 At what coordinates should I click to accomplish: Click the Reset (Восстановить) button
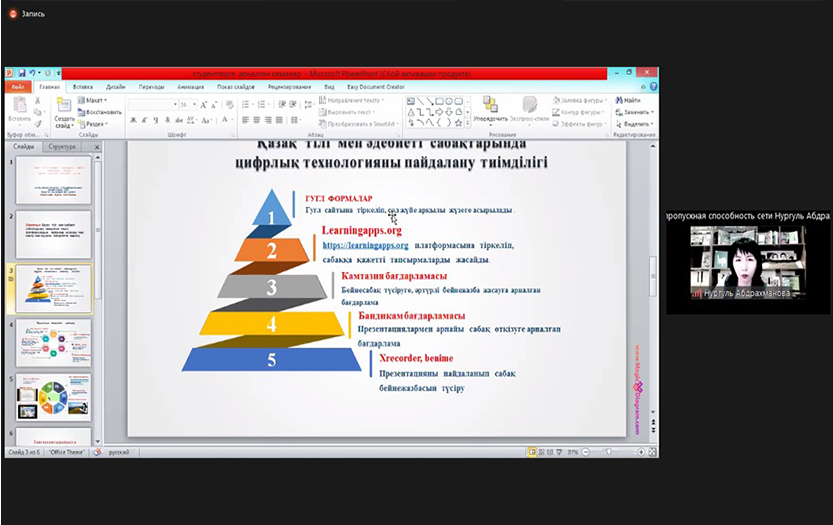[x=100, y=112]
